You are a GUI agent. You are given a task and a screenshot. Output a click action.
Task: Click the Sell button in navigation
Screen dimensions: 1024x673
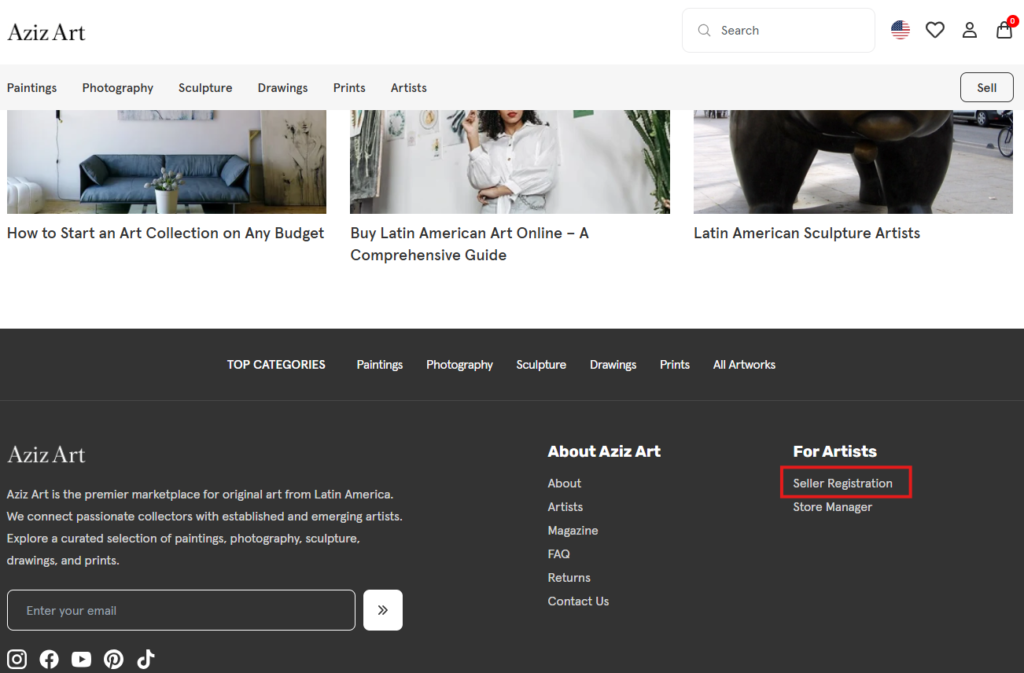click(x=986, y=87)
